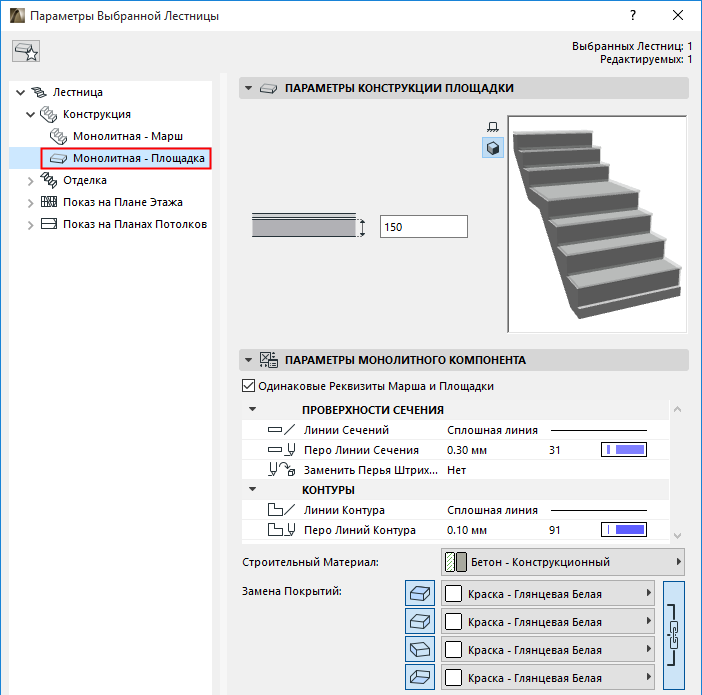This screenshot has width=702, height=695.
Task: Select Показ на Планах Потолков item
Action: tap(135, 224)
